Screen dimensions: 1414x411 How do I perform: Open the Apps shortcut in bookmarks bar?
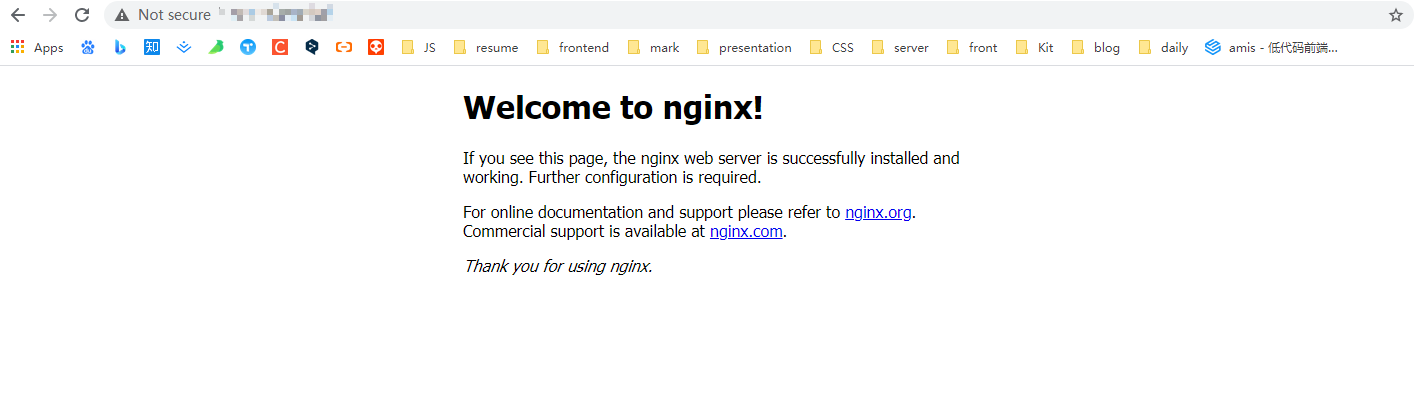[x=37, y=47]
